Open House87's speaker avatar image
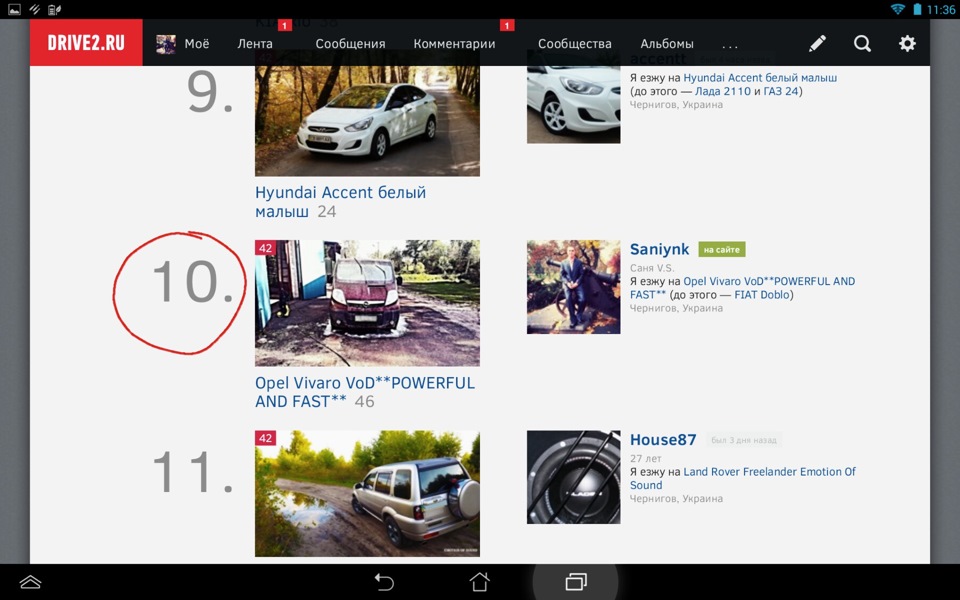This screenshot has height=600, width=960. coord(574,477)
